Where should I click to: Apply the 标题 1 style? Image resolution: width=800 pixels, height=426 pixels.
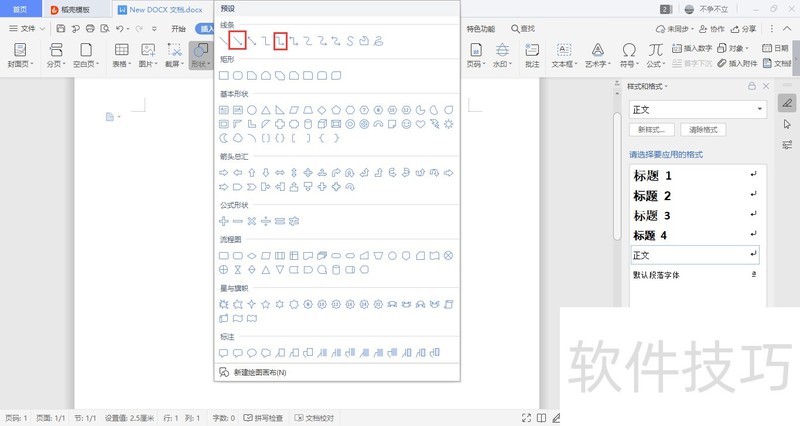pos(695,176)
